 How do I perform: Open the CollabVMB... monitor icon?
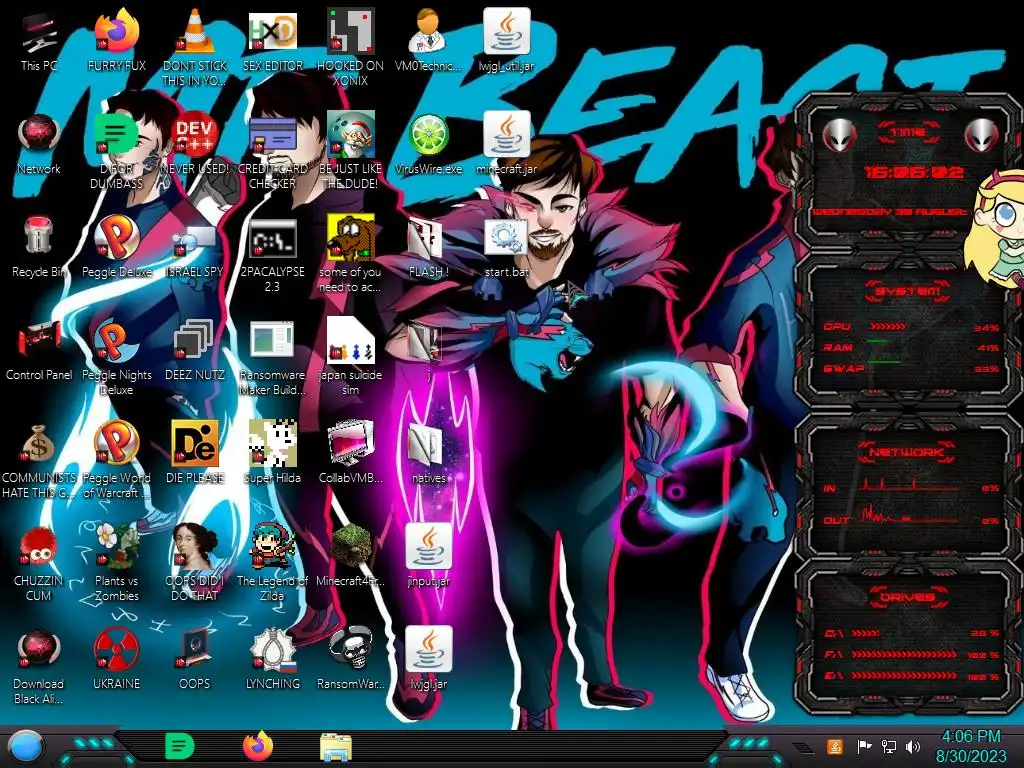350,453
